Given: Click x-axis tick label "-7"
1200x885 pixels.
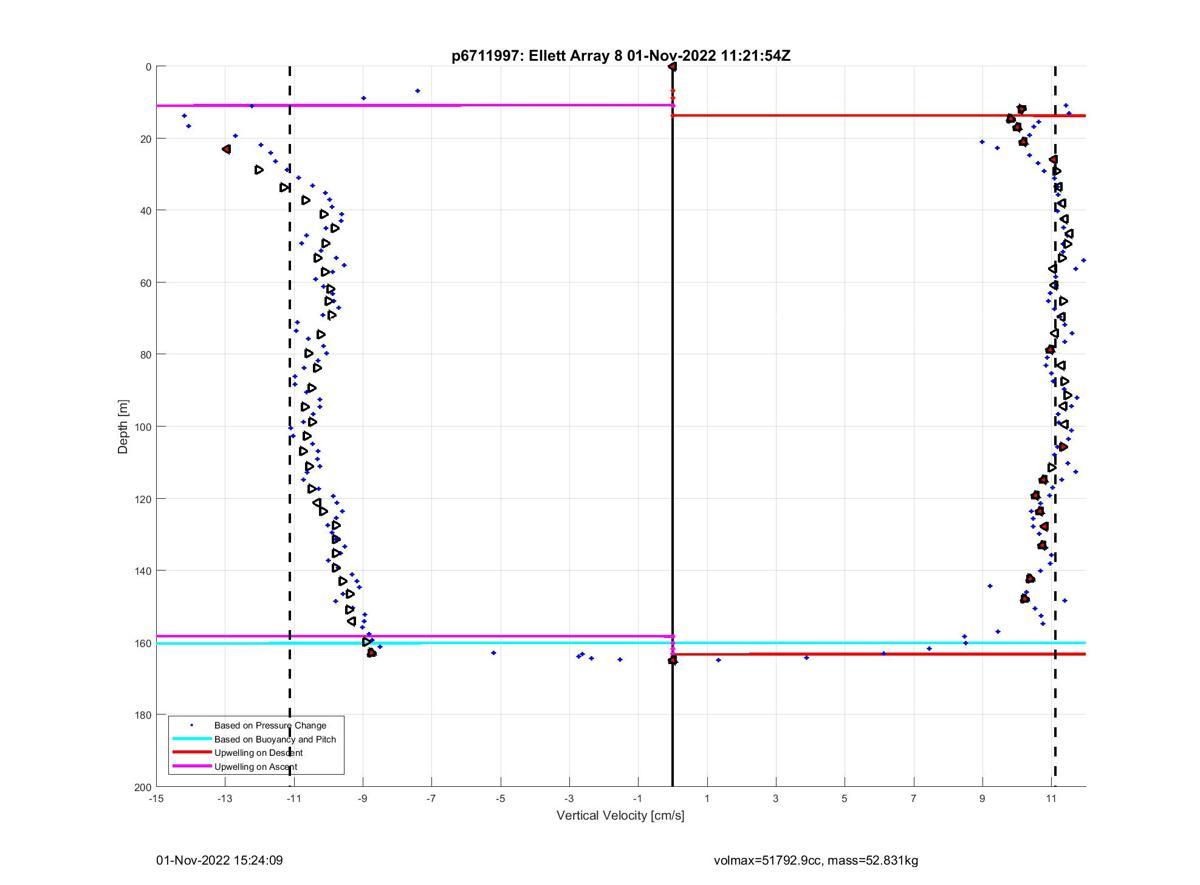Looking at the screenshot, I should coord(431,798).
